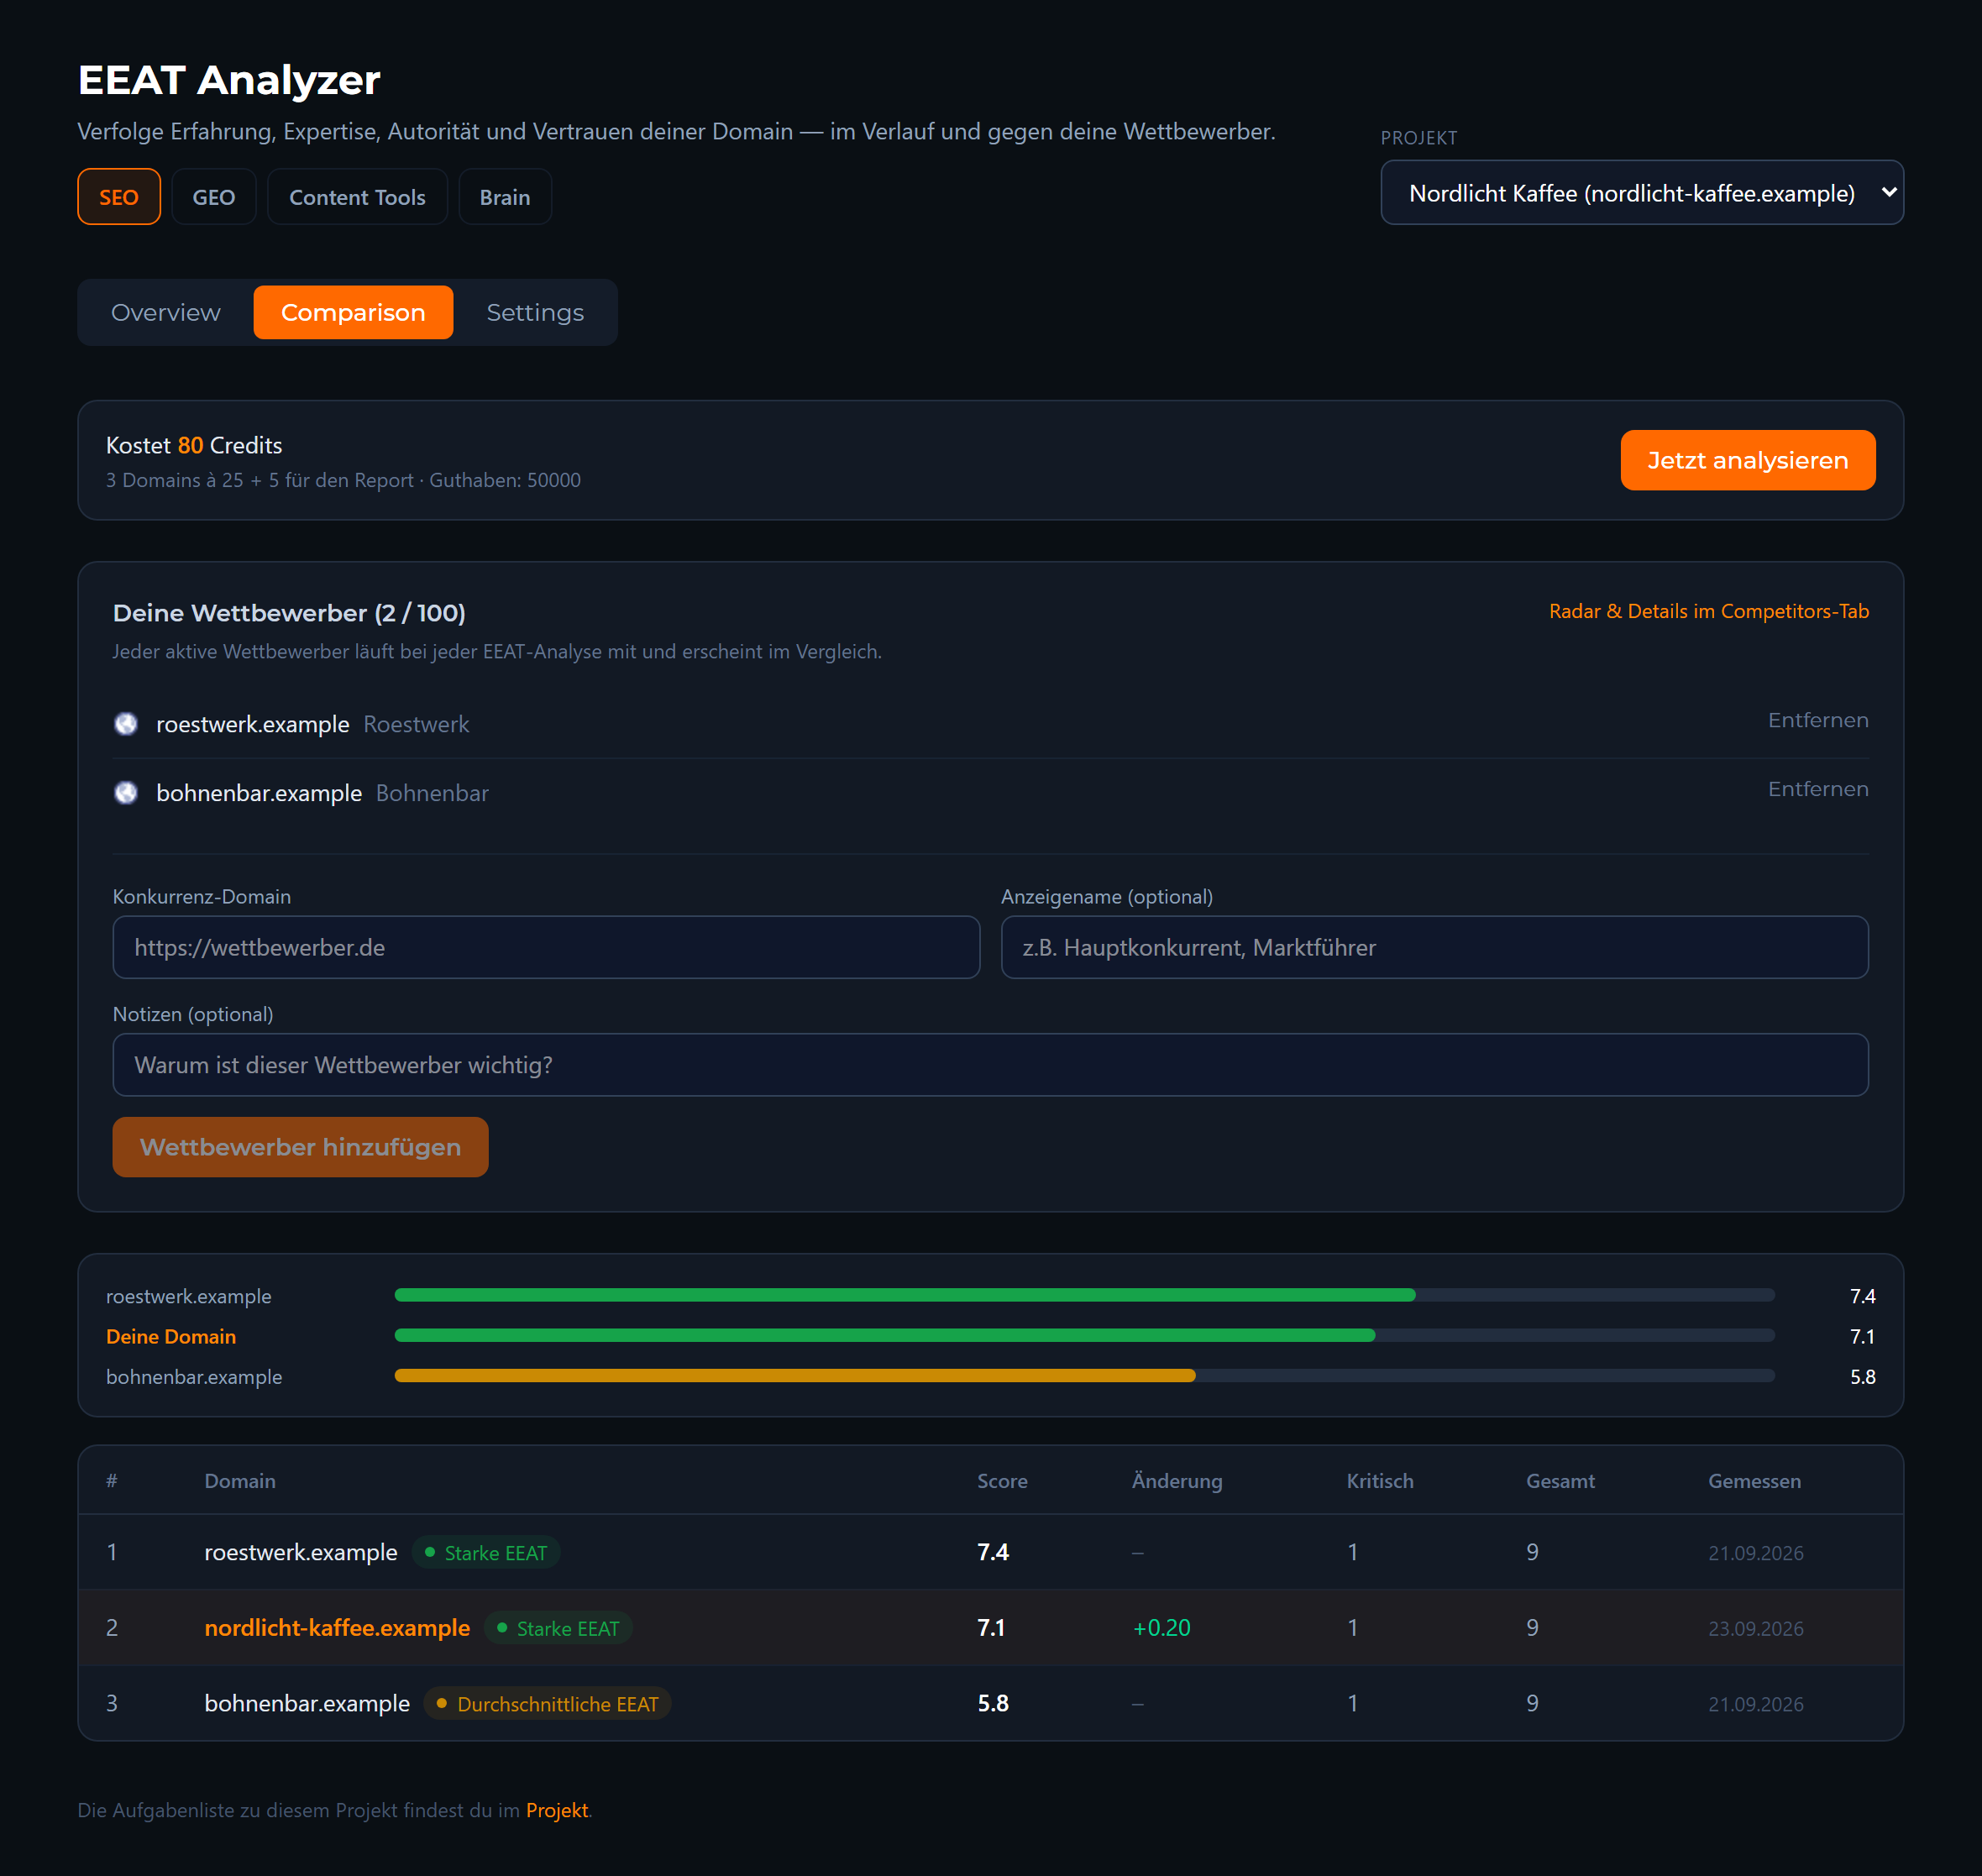Focus the Konkurrenz-Domain input field
1982x1876 pixels.
tap(546, 948)
